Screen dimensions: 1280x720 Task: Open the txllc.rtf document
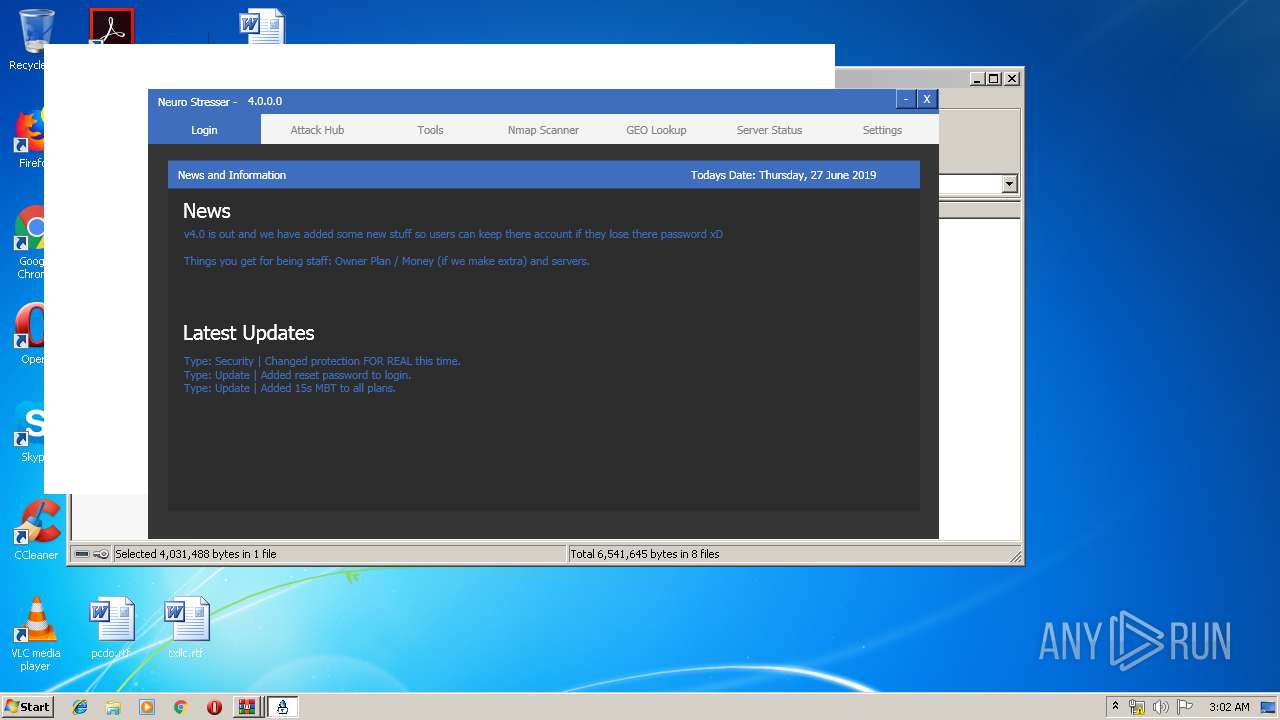pos(186,628)
